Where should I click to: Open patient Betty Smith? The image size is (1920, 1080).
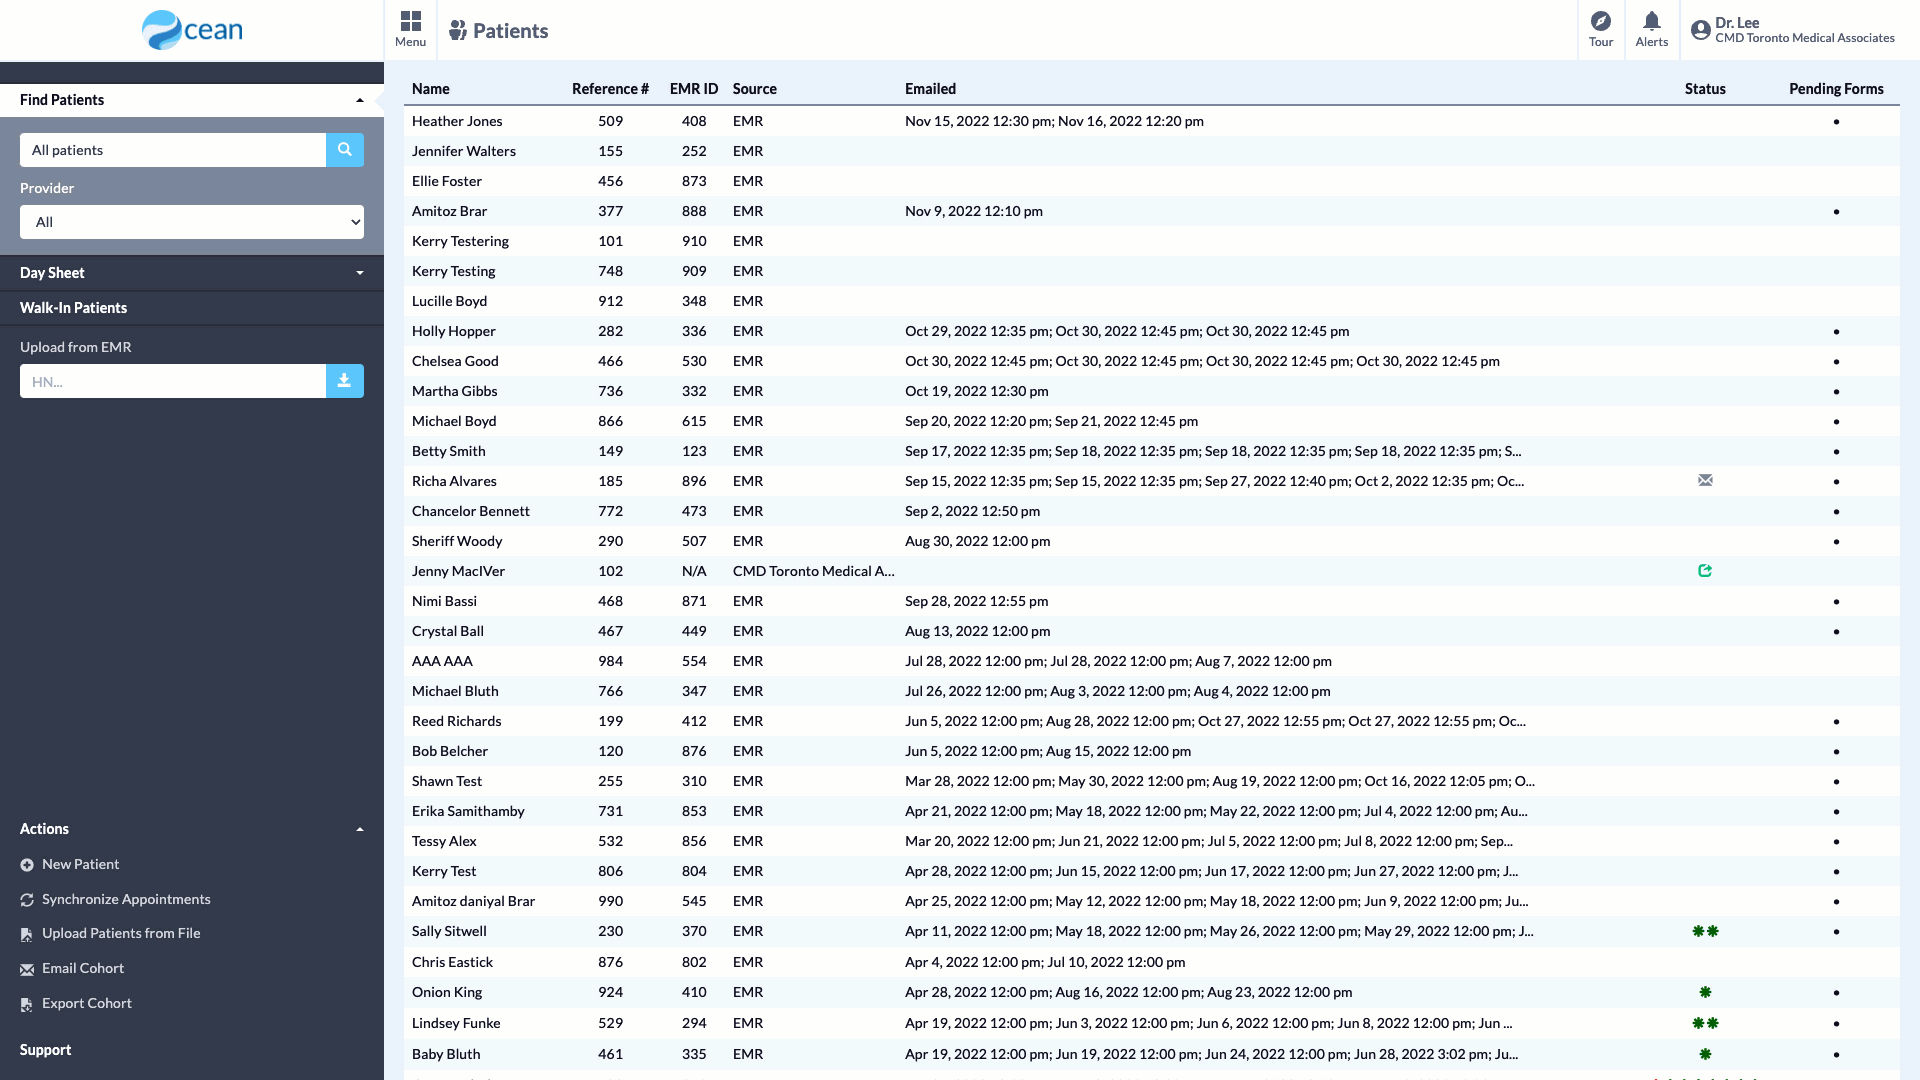pyautogui.click(x=449, y=451)
